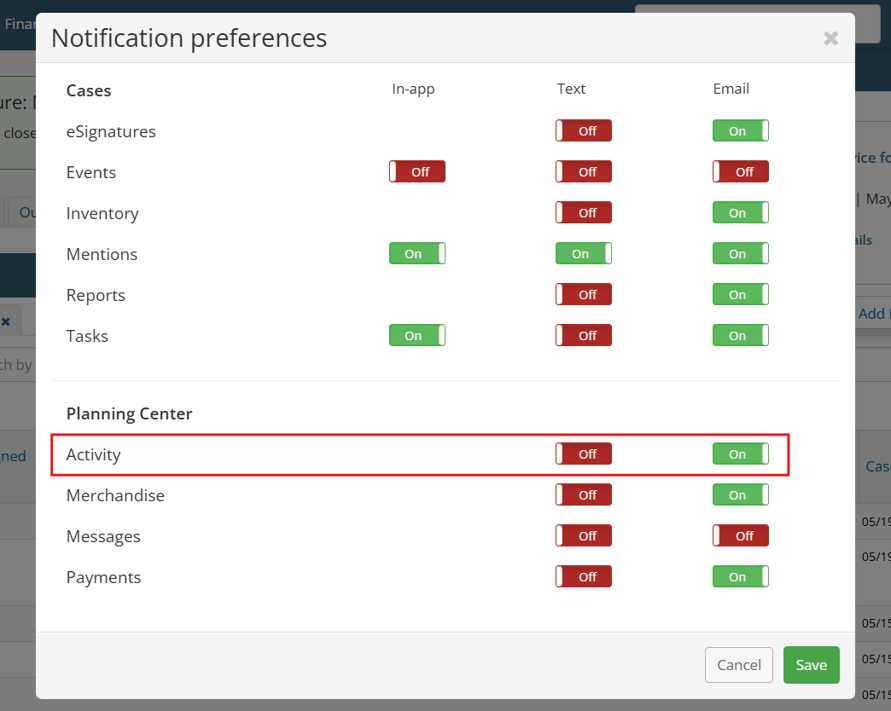Enable Payments Text notifications
The image size is (891, 711).
pos(583,577)
